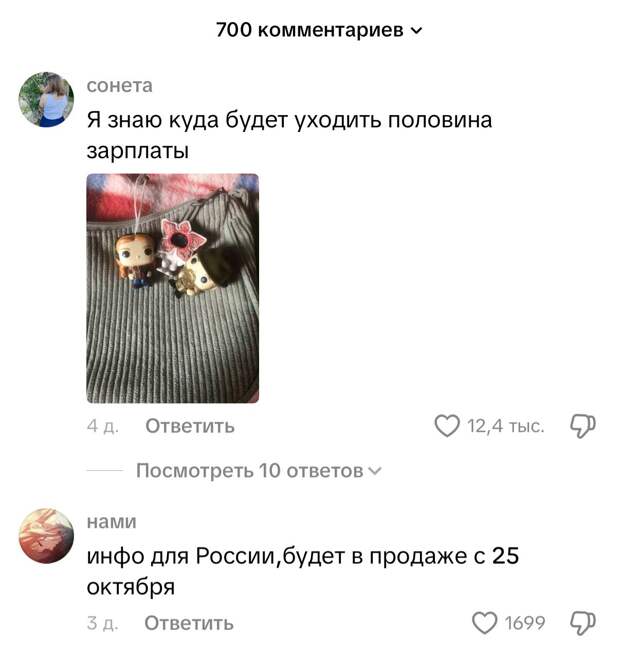Like сонета's comment with the heart icon
The image size is (620, 650).
point(447,426)
